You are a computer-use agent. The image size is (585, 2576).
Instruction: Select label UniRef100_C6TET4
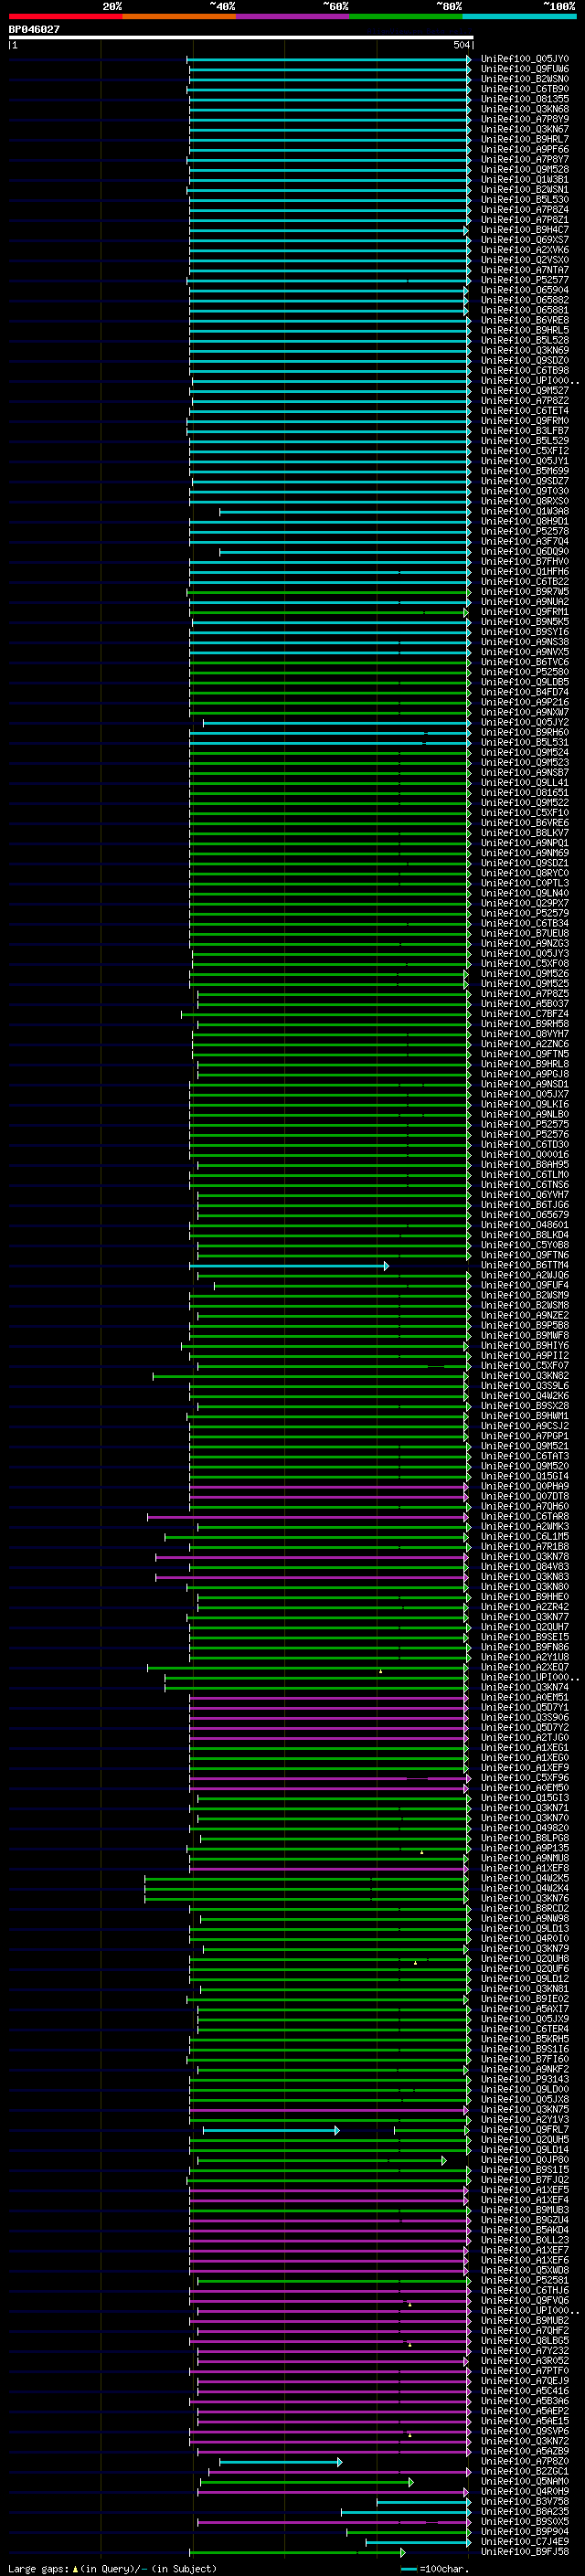pos(524,411)
